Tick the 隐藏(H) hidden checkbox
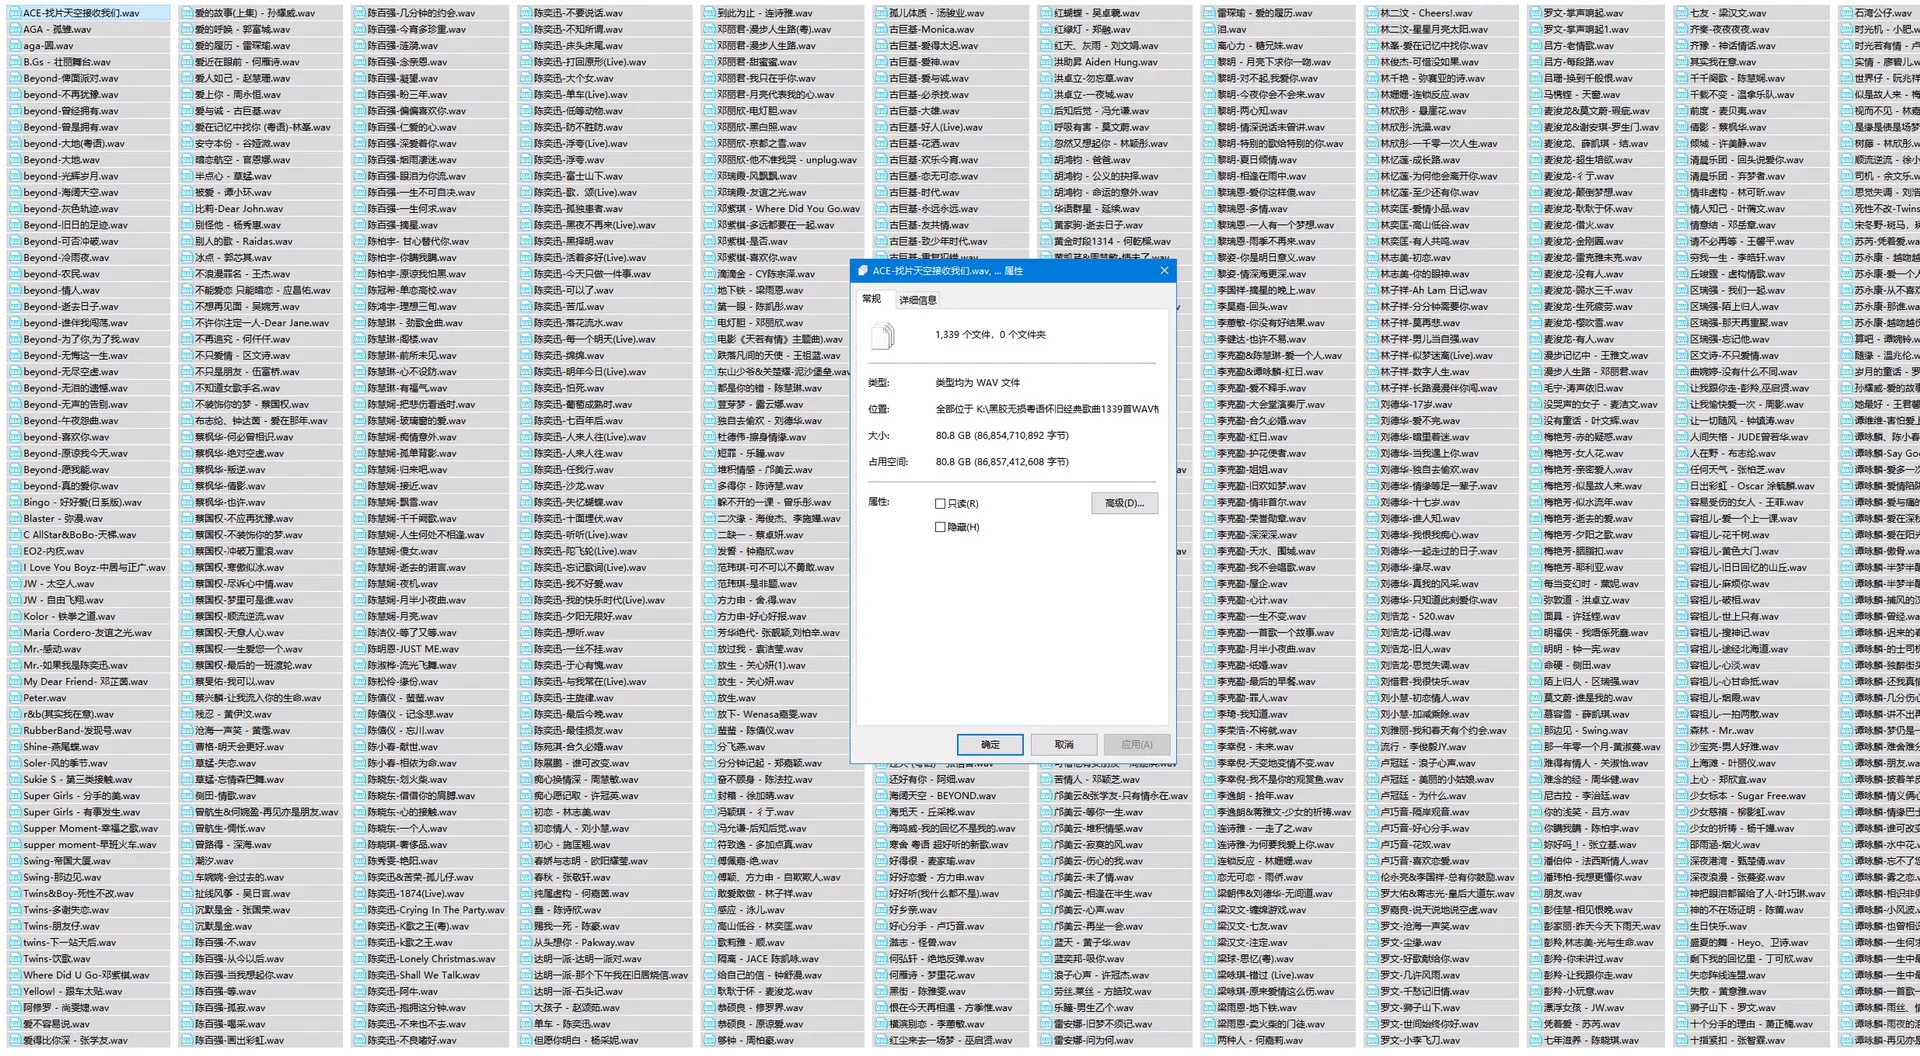The height and width of the screenshot is (1056, 1920). 940,527
